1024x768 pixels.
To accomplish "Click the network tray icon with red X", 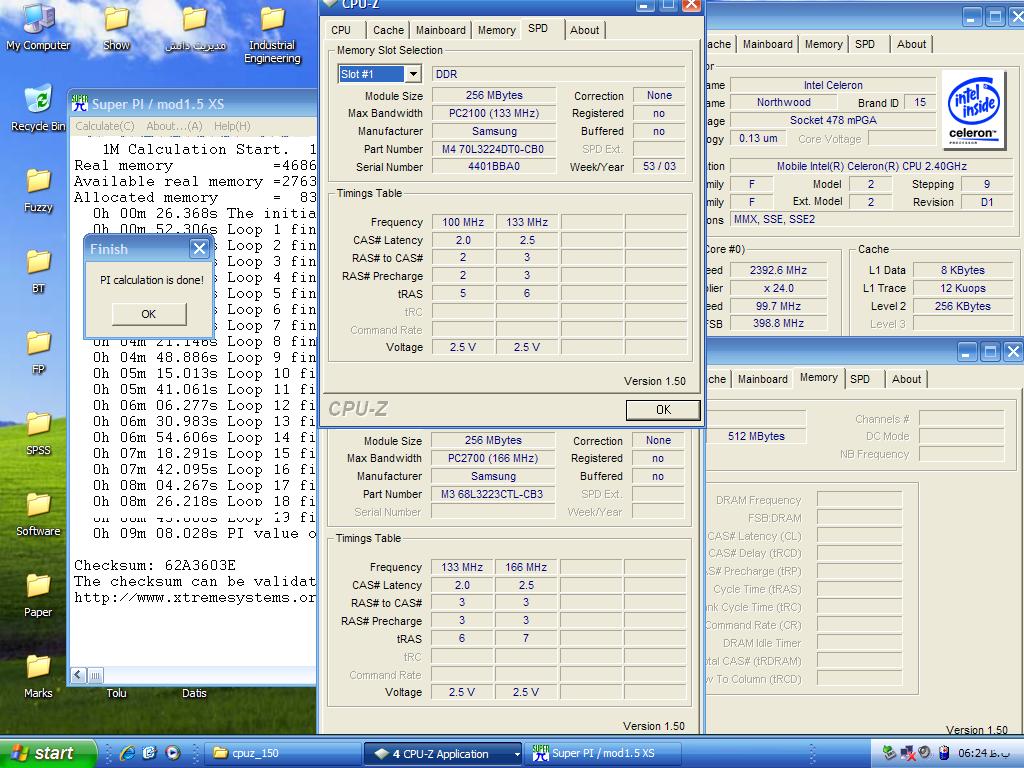I will 908,753.
